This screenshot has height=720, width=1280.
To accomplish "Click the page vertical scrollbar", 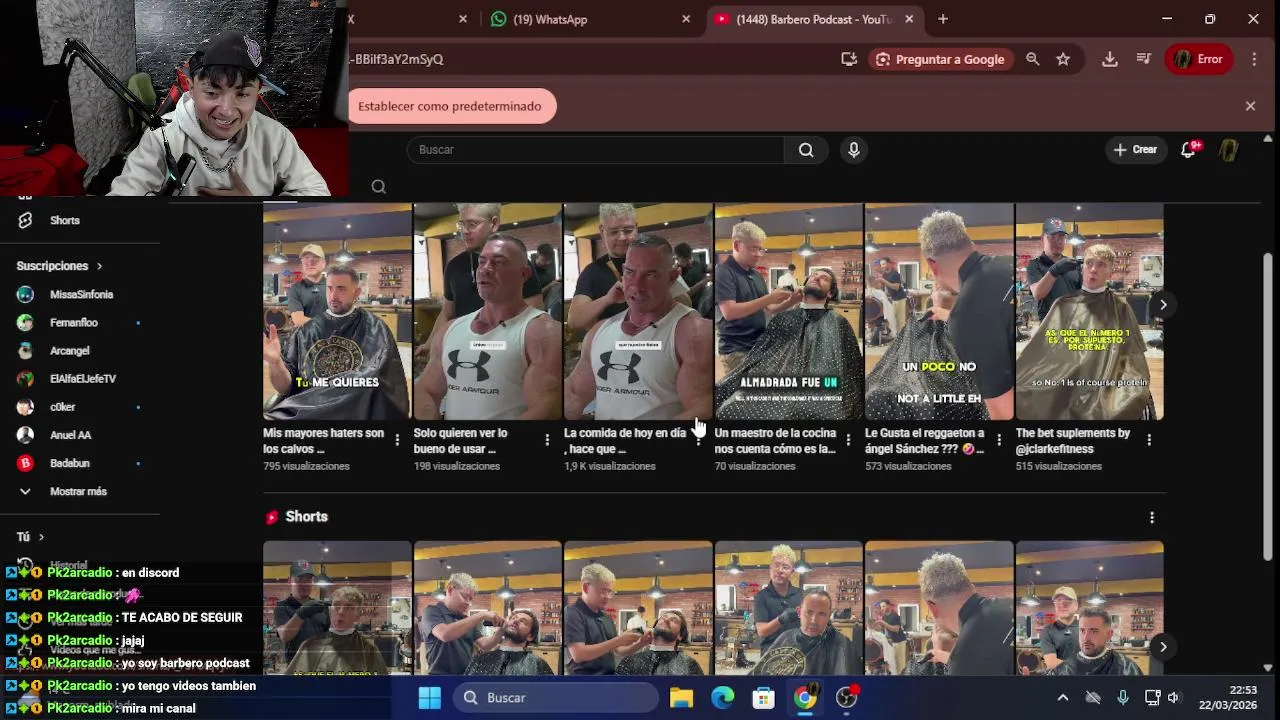I will click(x=1268, y=405).
